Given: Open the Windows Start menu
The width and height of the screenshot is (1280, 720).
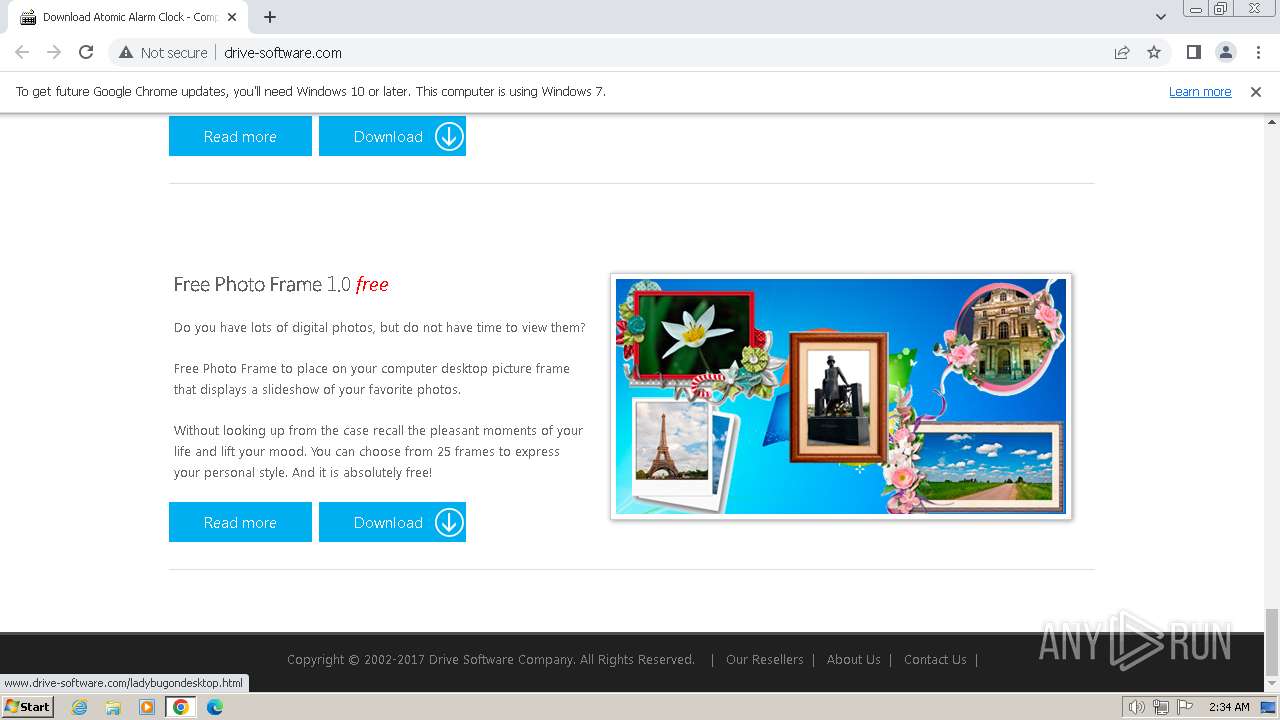Looking at the screenshot, I should 27,707.
